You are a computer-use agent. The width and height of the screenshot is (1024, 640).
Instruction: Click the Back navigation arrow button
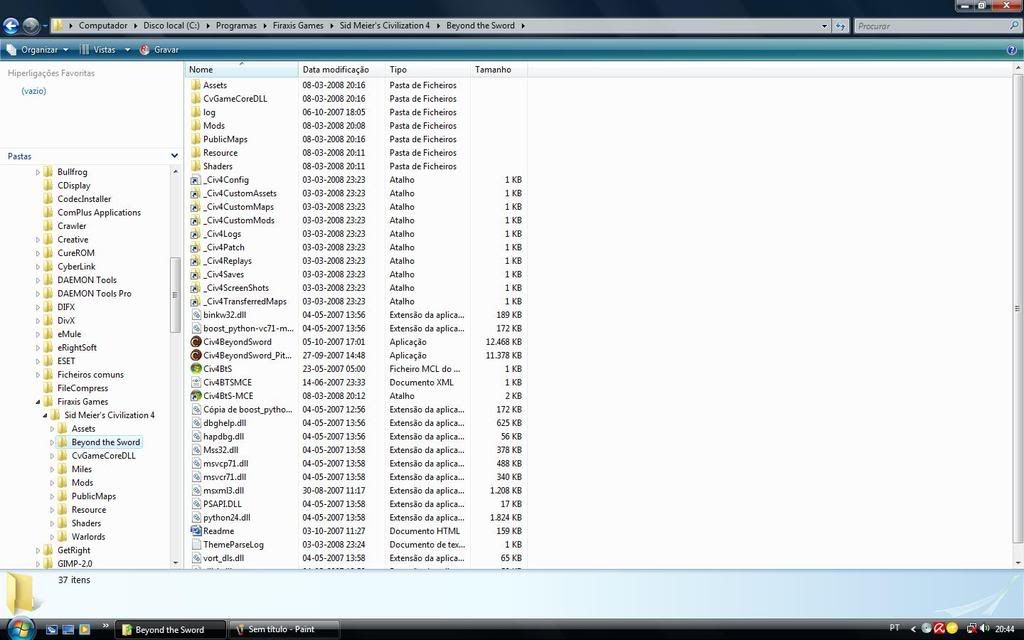(x=10, y=25)
